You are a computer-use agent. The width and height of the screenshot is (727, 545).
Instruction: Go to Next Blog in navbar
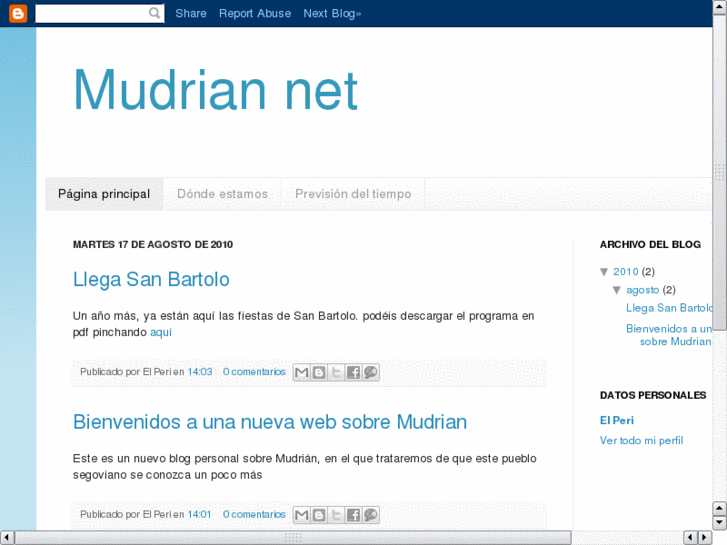(x=332, y=13)
